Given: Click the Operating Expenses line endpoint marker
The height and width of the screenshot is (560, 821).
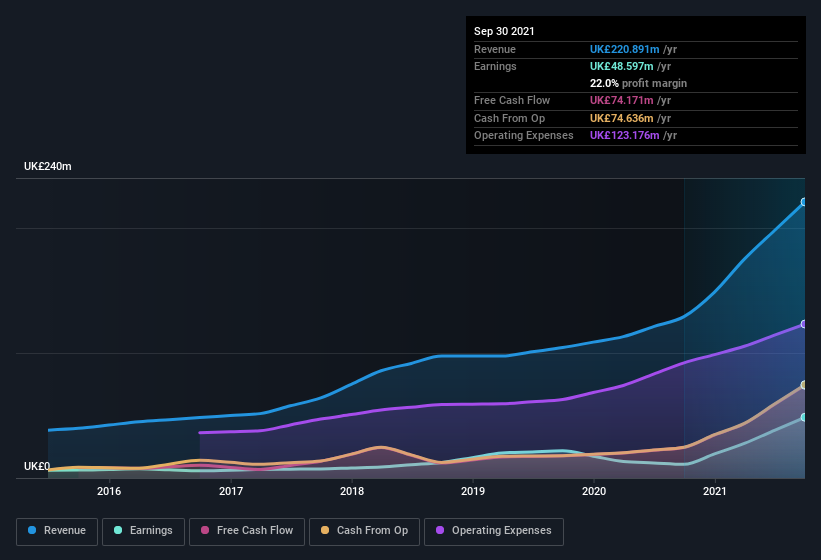Looking at the screenshot, I should (804, 324).
